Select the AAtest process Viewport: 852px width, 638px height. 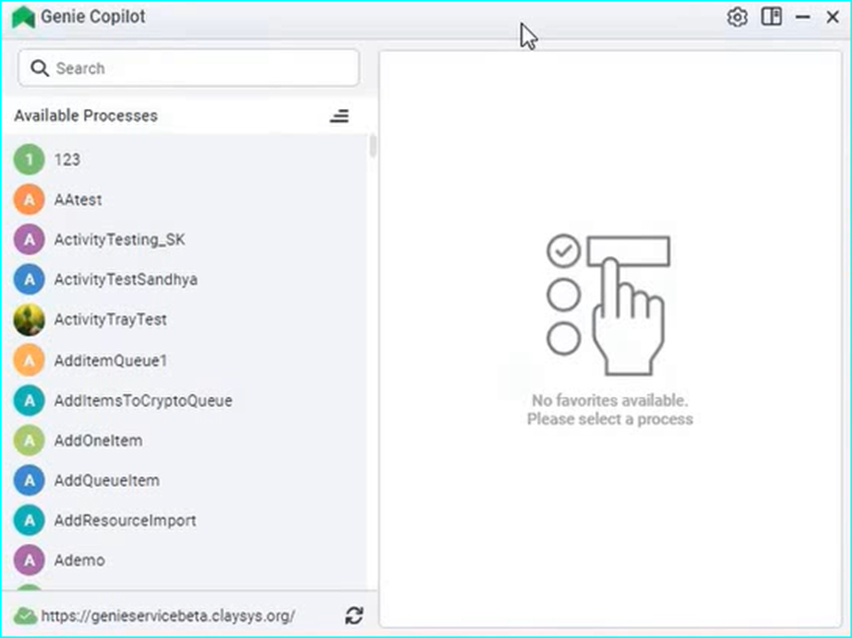click(x=185, y=199)
